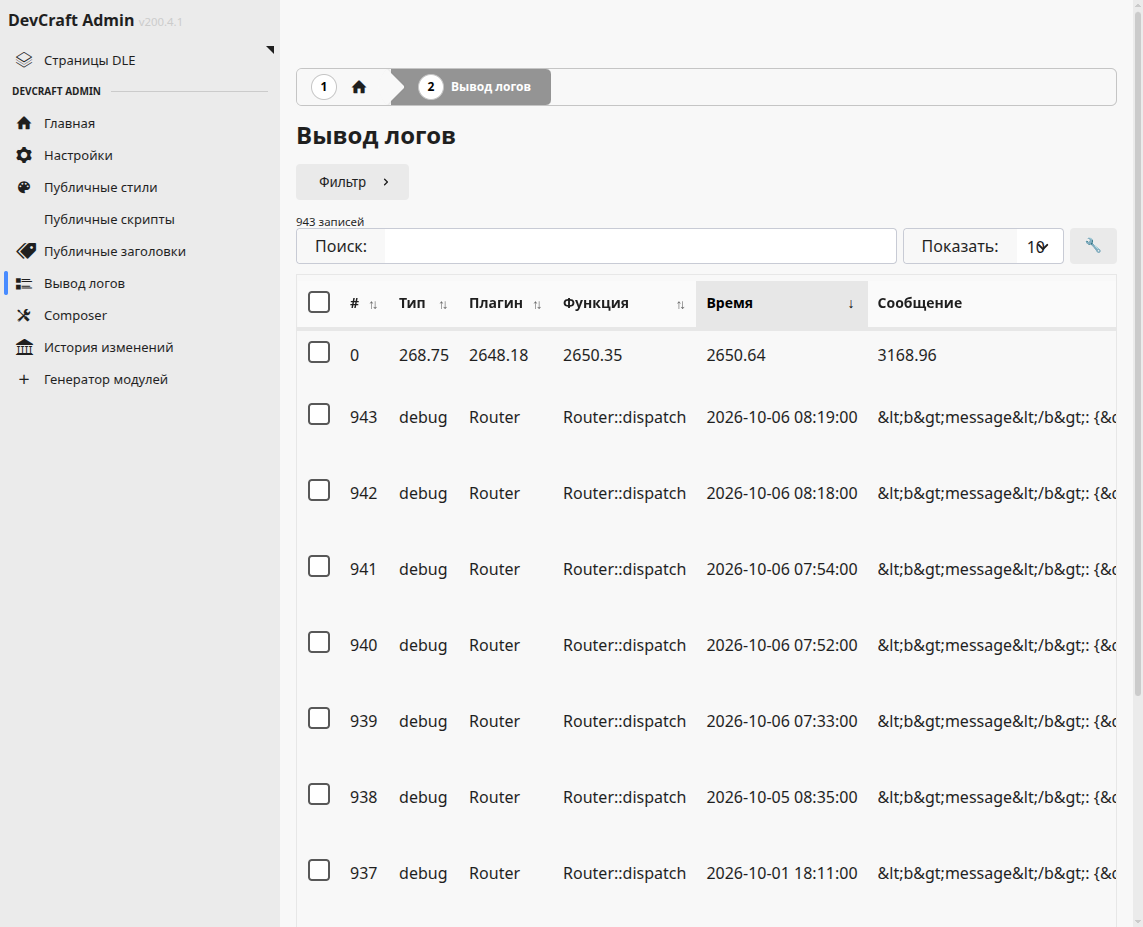Viewport: 1143px width, 927px height.
Task: Select checkbox of log entry 940
Action: [x=319, y=642]
